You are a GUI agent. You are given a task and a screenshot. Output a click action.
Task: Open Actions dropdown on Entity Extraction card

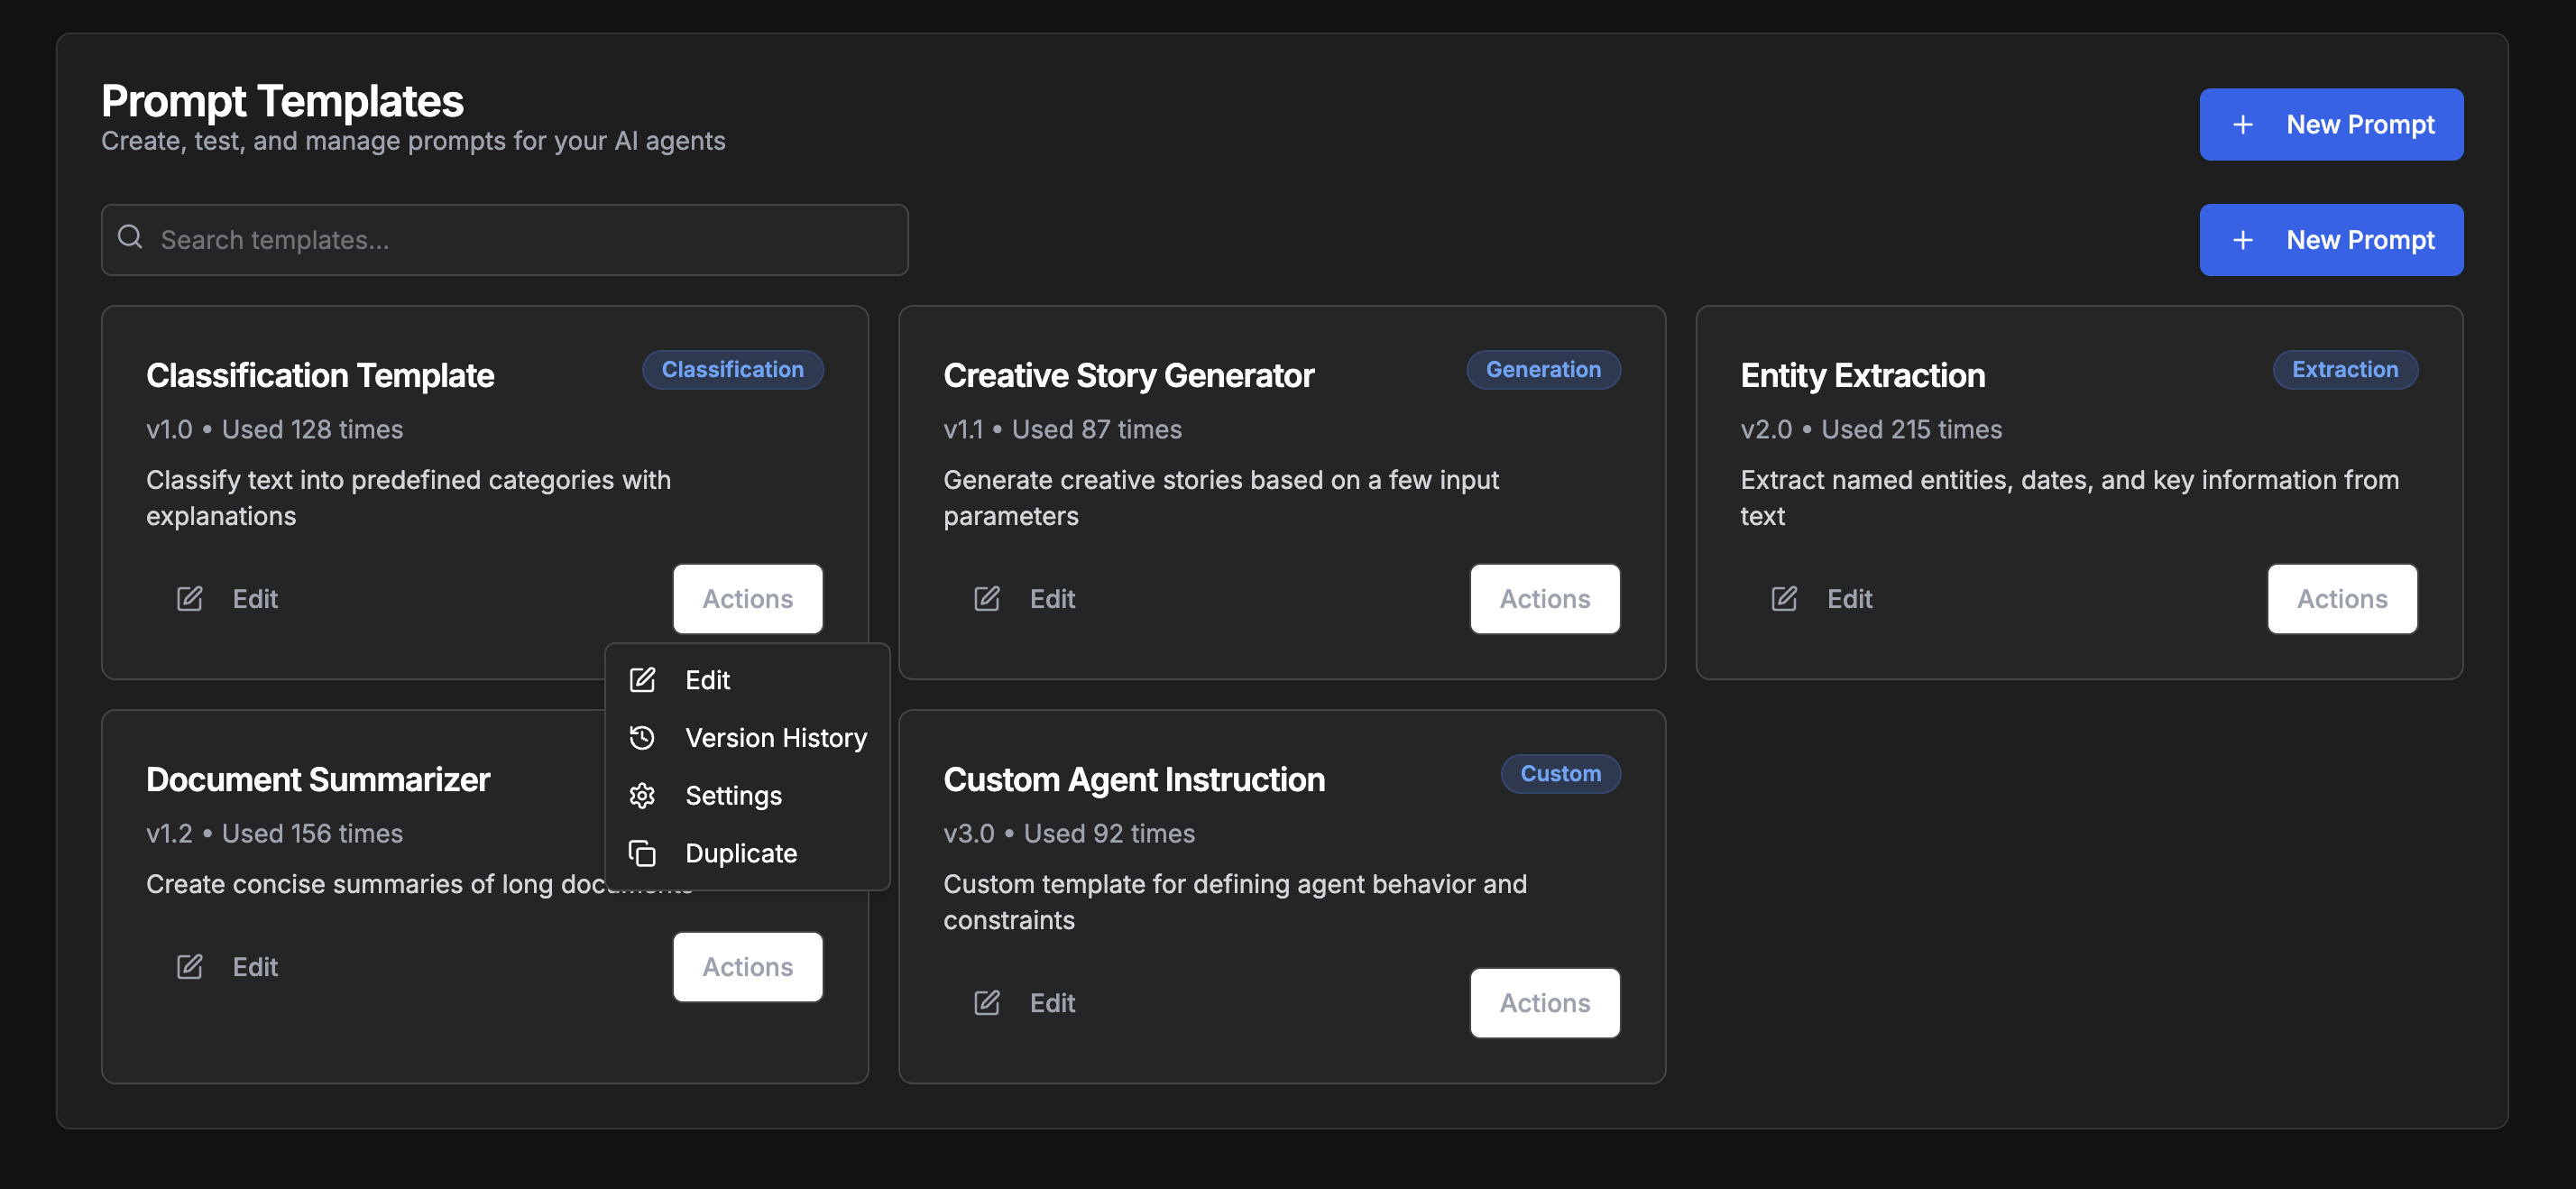[x=2341, y=599]
